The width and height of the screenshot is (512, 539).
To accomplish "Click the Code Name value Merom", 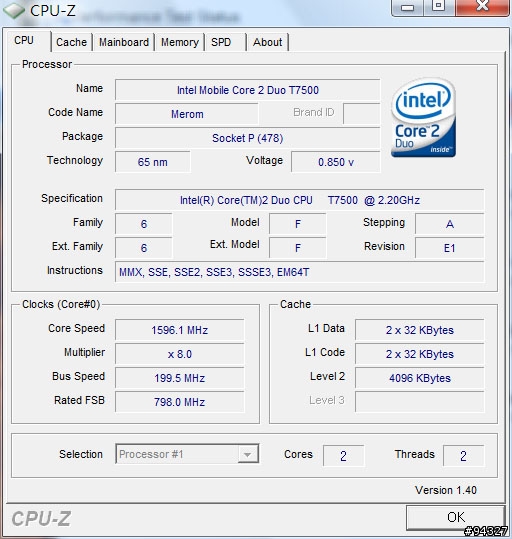I will click(x=187, y=114).
